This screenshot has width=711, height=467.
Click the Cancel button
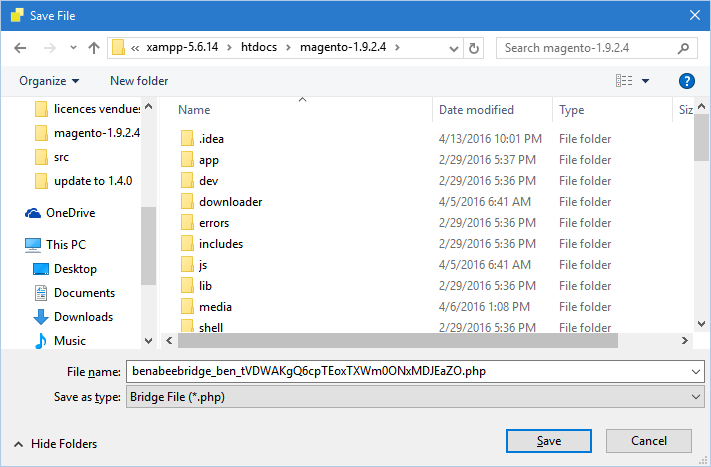(648, 441)
